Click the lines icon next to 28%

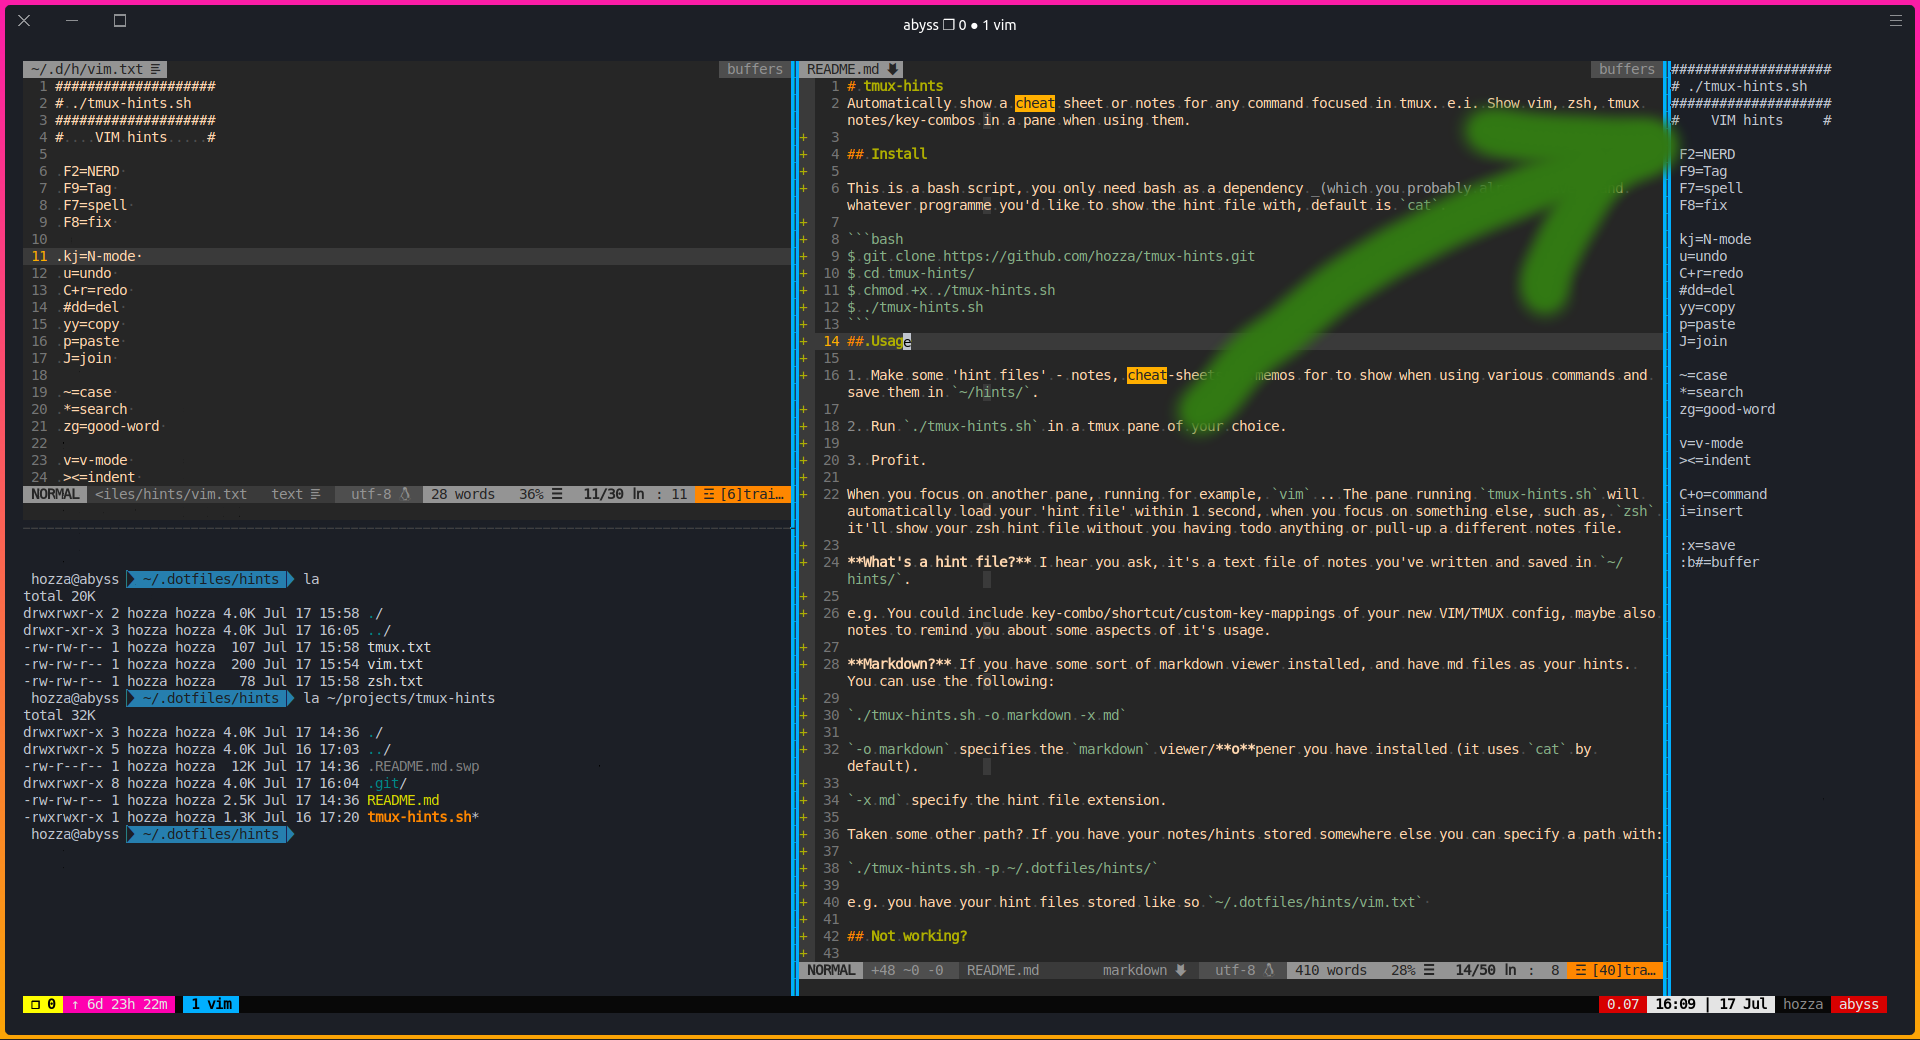click(1429, 970)
